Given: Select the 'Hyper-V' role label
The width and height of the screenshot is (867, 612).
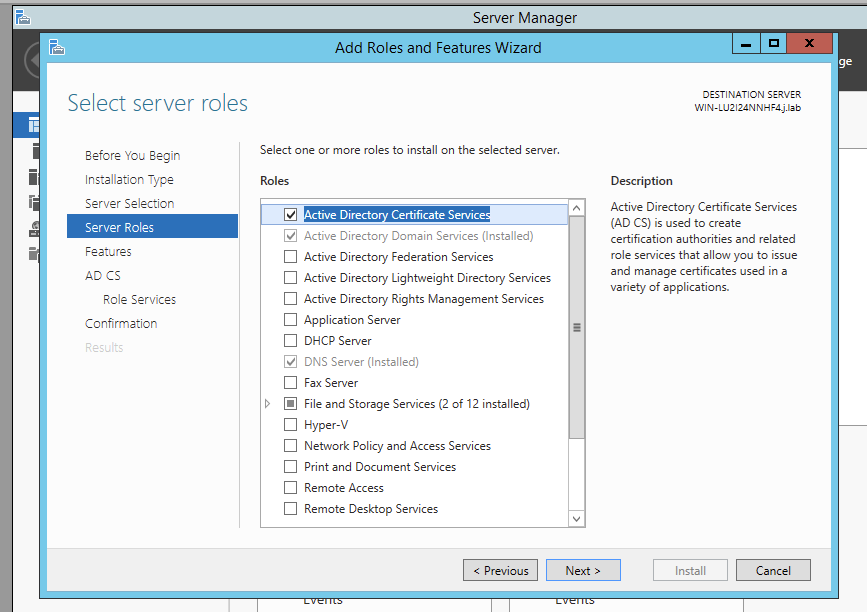Looking at the screenshot, I should point(326,425).
